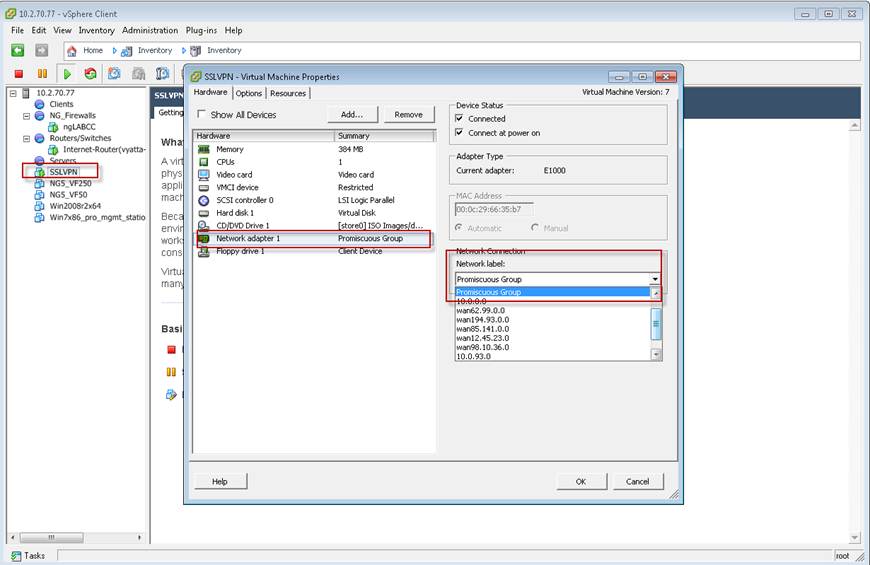Image resolution: width=870 pixels, height=565 pixels.
Task: Click the Remove hardware button
Action: [408, 114]
